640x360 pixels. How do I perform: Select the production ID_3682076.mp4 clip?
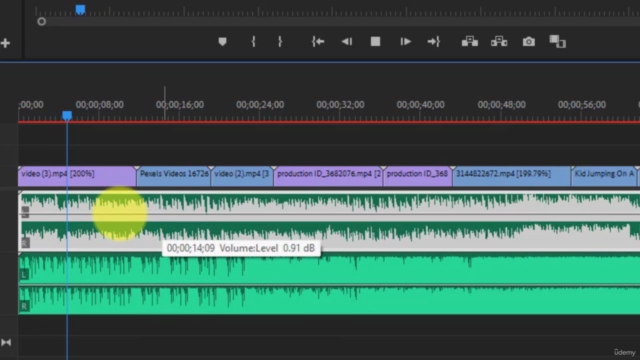pyautogui.click(x=328, y=176)
